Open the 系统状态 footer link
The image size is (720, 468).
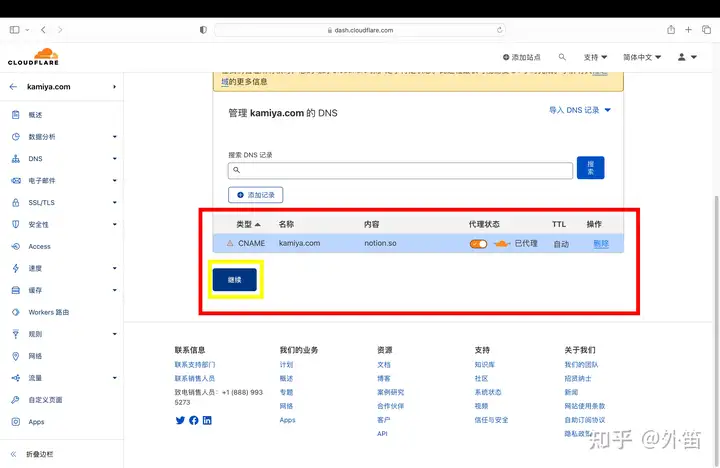tap(488, 392)
